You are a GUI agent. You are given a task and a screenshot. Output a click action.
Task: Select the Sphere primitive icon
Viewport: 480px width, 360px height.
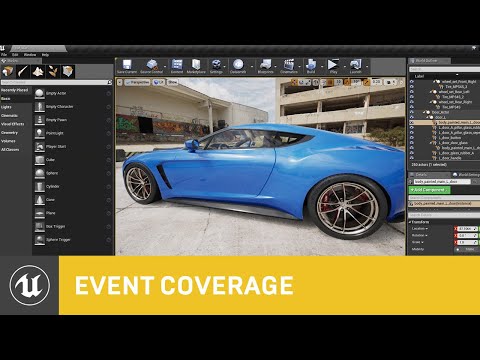pos(40,173)
